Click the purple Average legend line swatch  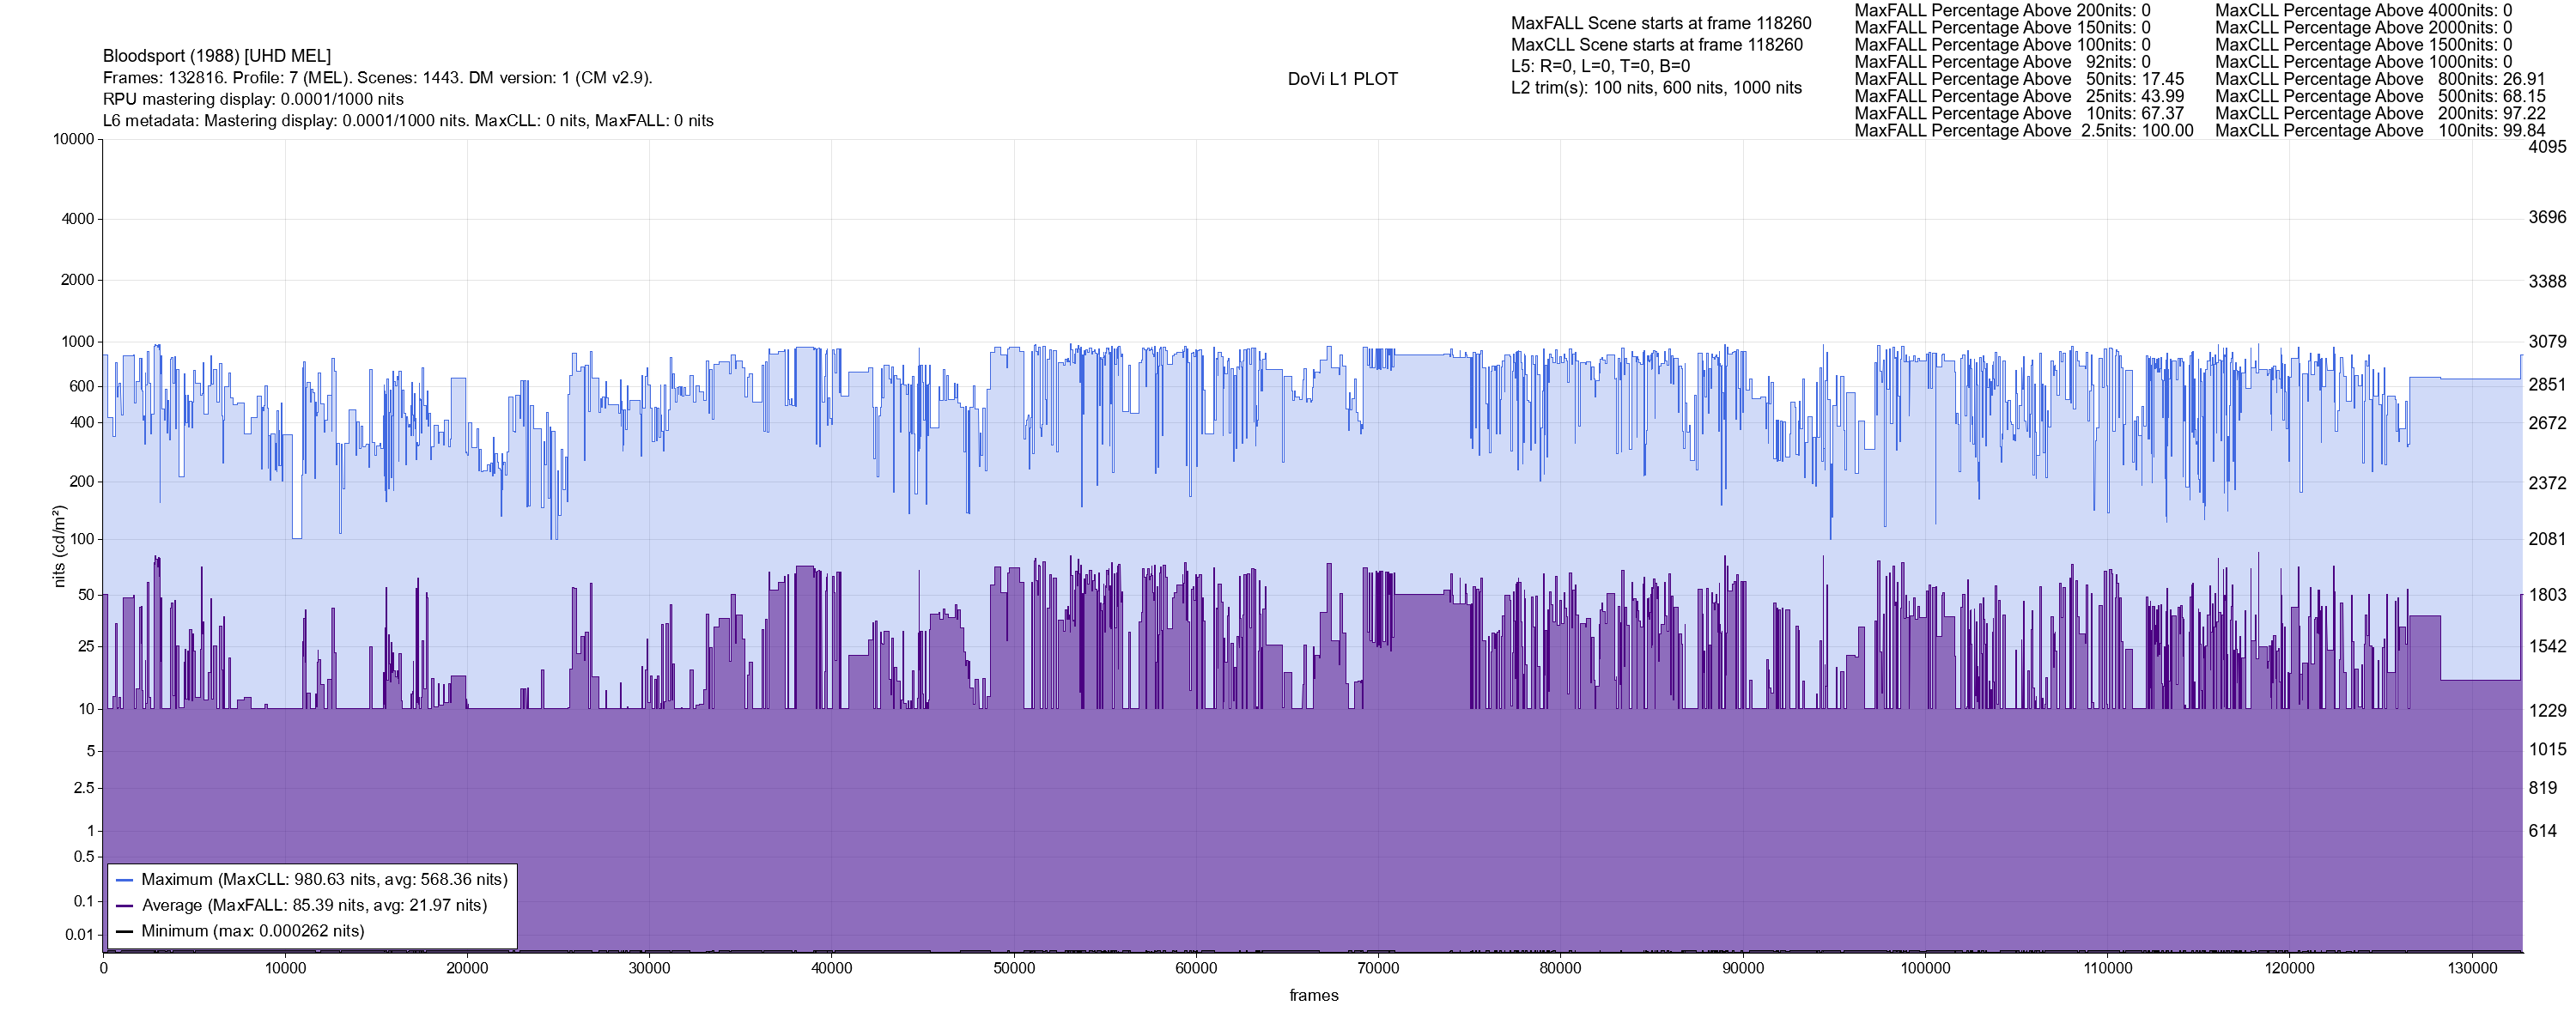click(x=125, y=906)
